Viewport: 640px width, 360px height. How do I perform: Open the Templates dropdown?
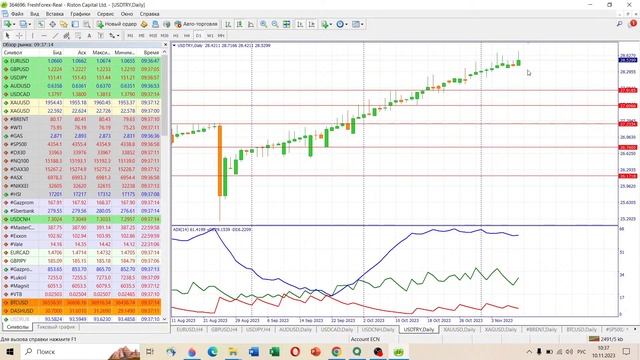(x=358, y=24)
